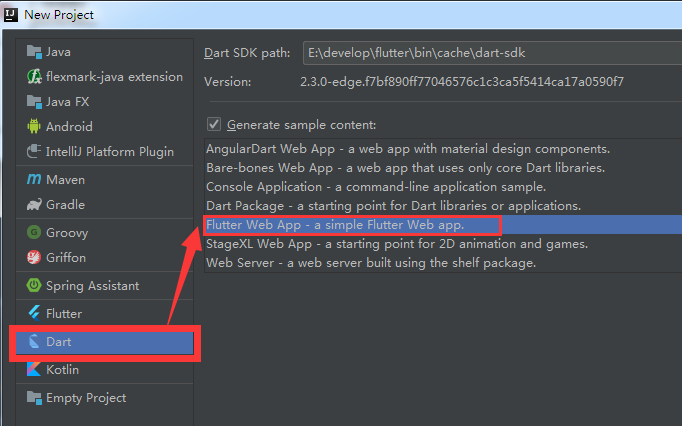Click the IntelliJ IDEA title bar icon
682x426 pixels.
point(11,15)
